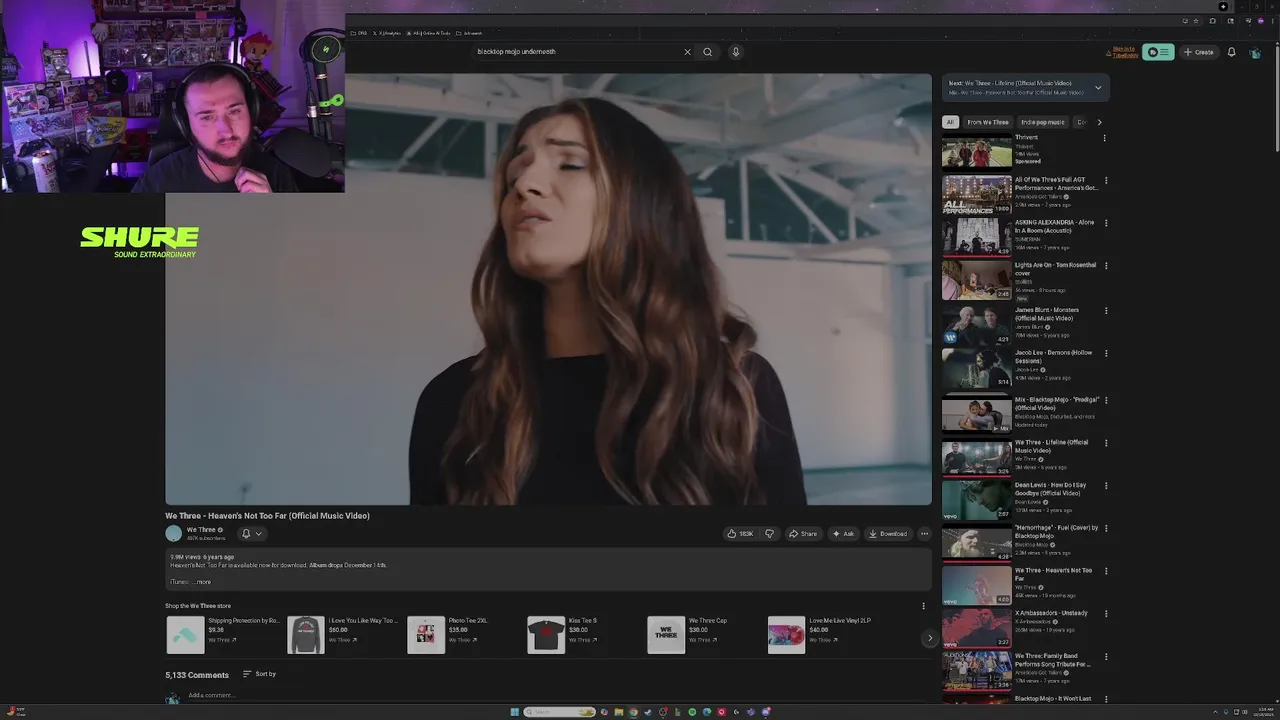
Task: Select the All filter chip
Action: tap(950, 122)
